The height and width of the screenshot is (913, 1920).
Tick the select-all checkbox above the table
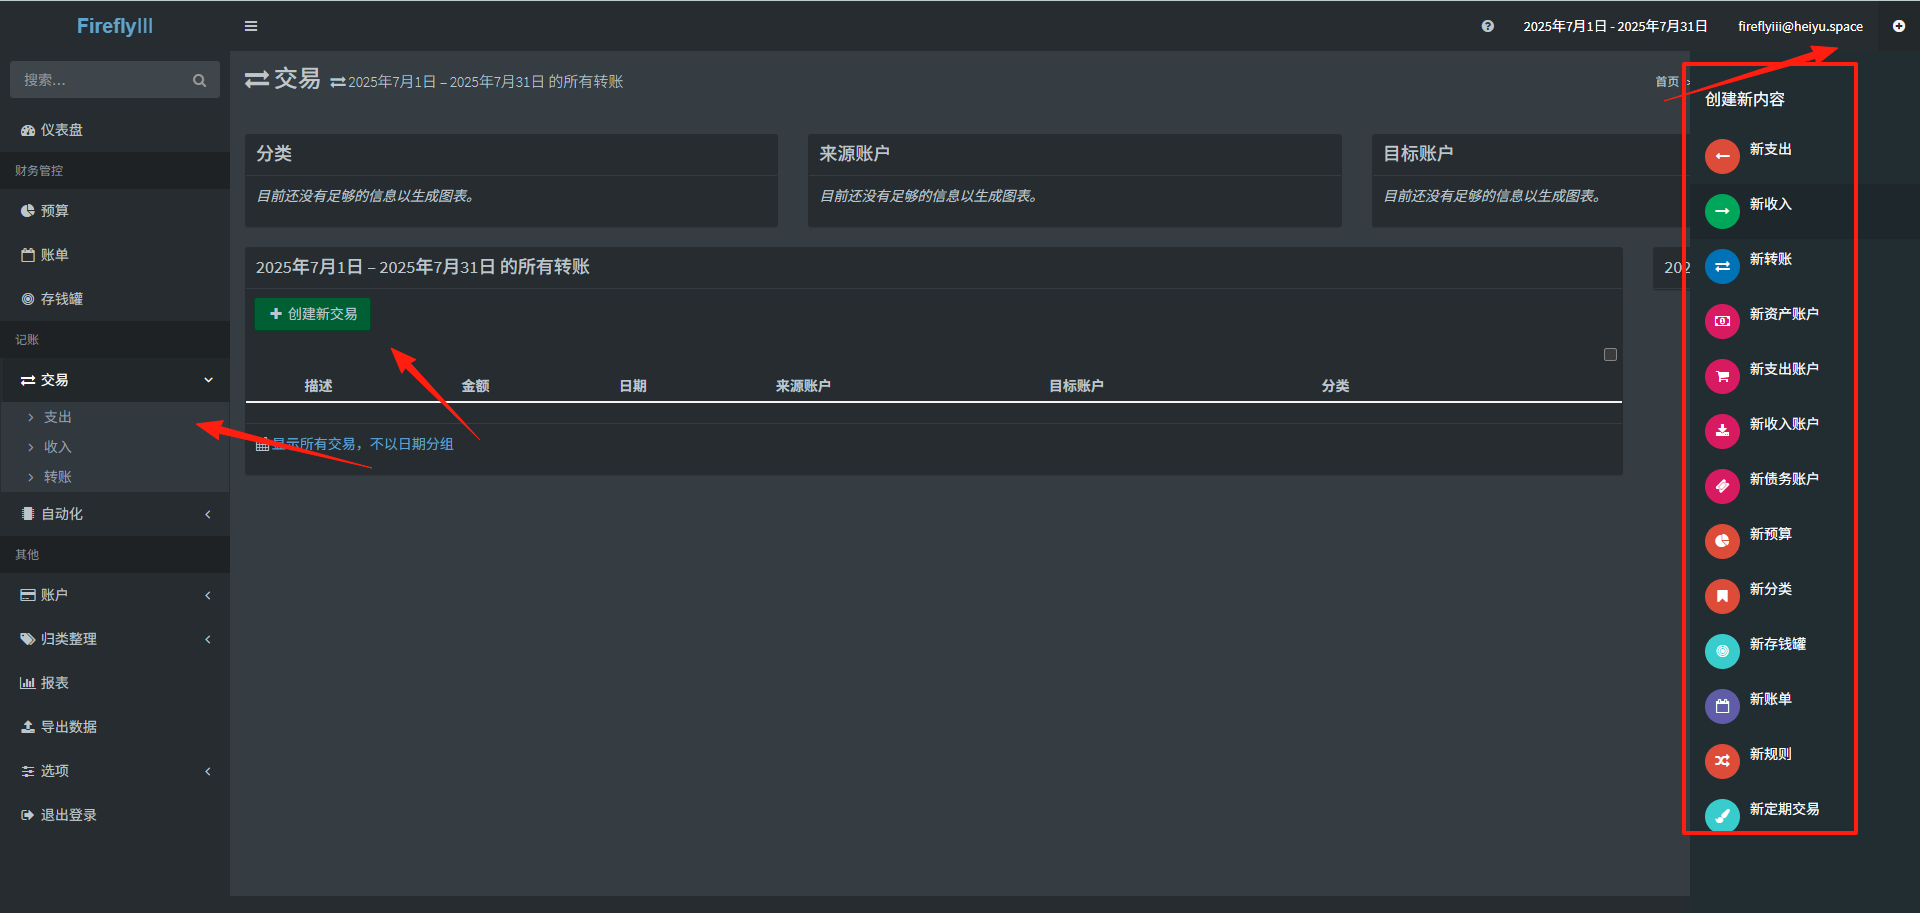click(x=1610, y=354)
